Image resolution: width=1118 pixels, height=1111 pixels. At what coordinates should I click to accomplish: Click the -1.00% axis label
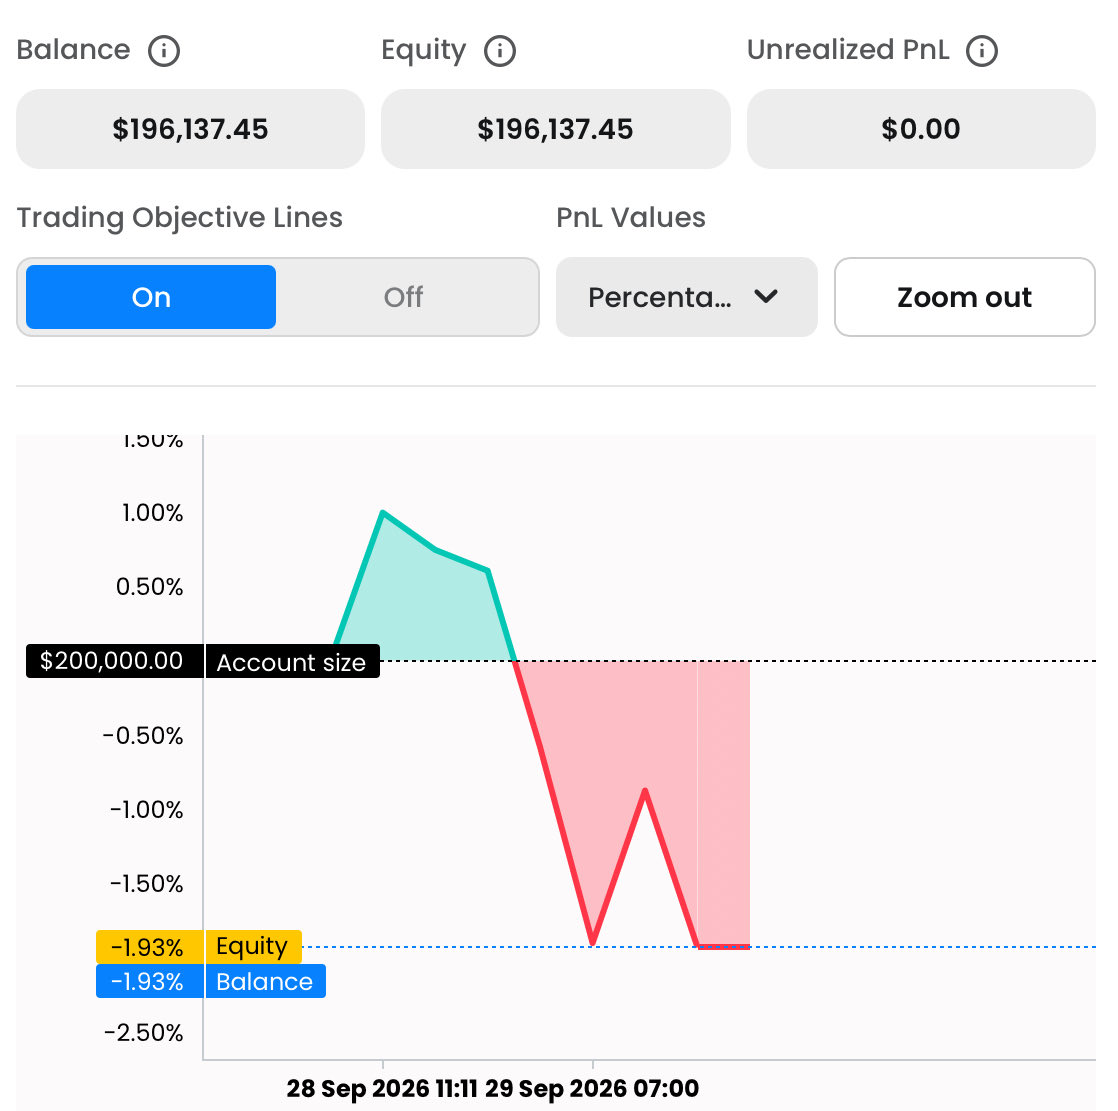coord(146,809)
